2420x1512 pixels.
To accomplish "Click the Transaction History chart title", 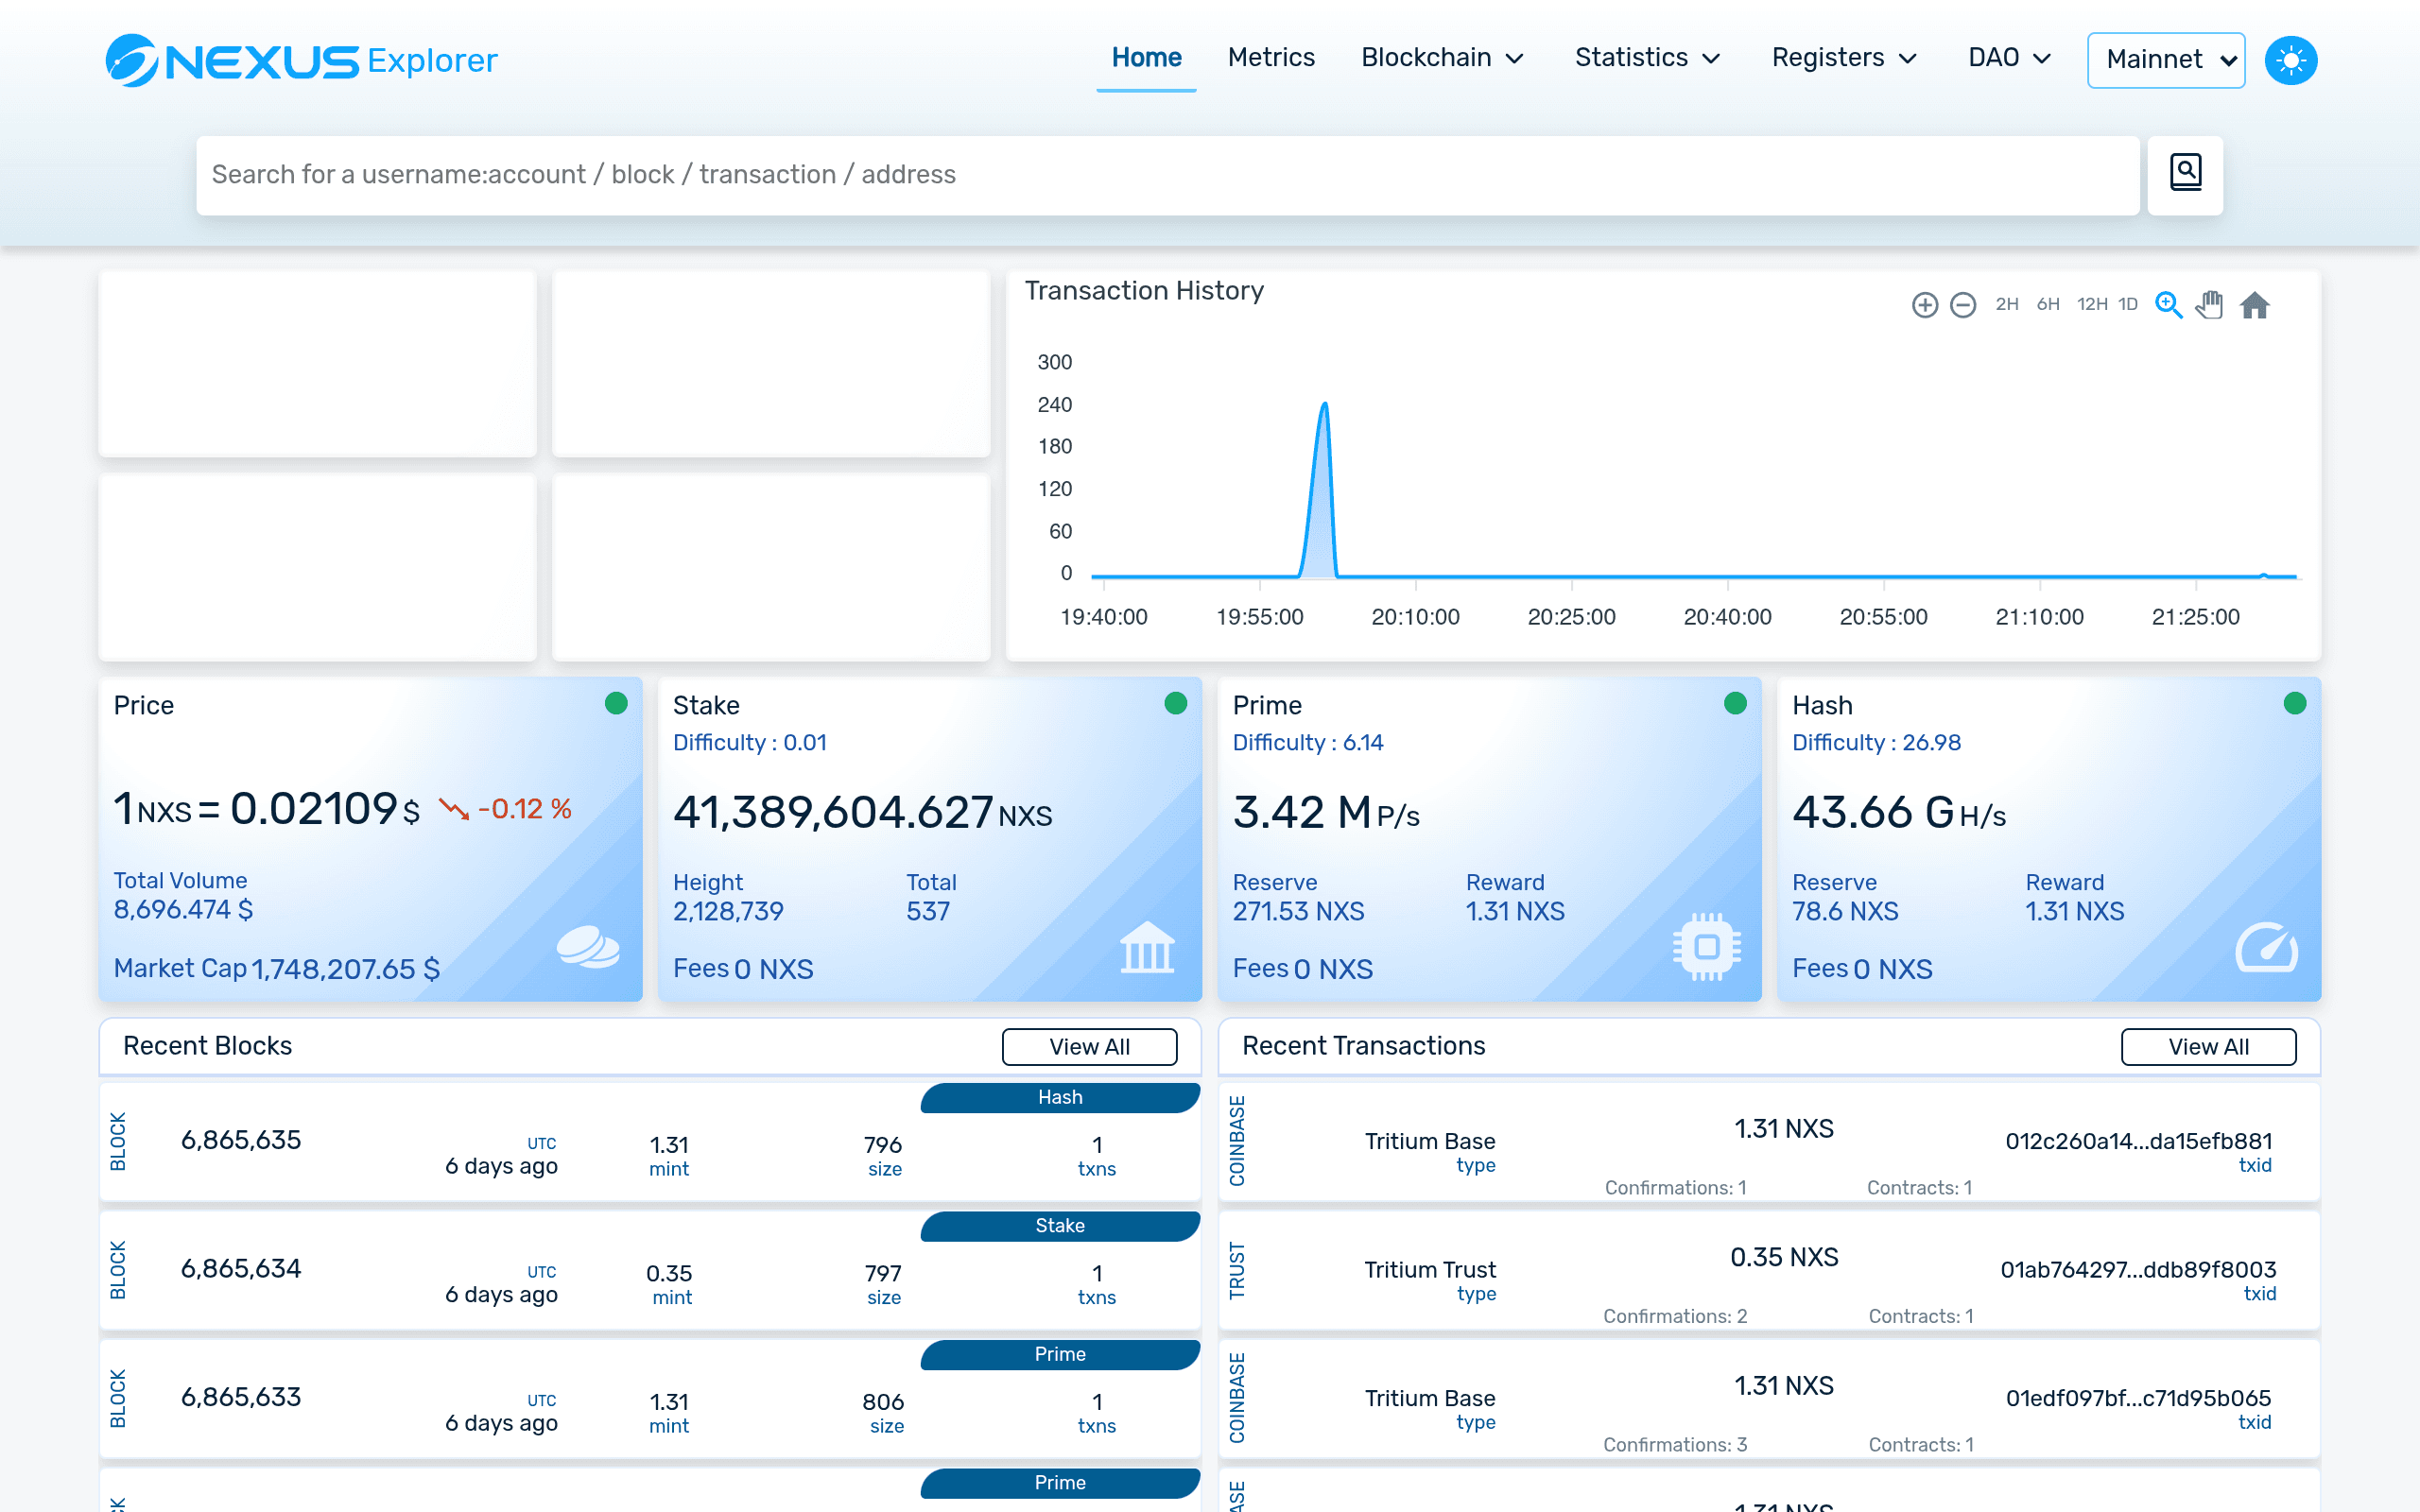I will point(1144,291).
